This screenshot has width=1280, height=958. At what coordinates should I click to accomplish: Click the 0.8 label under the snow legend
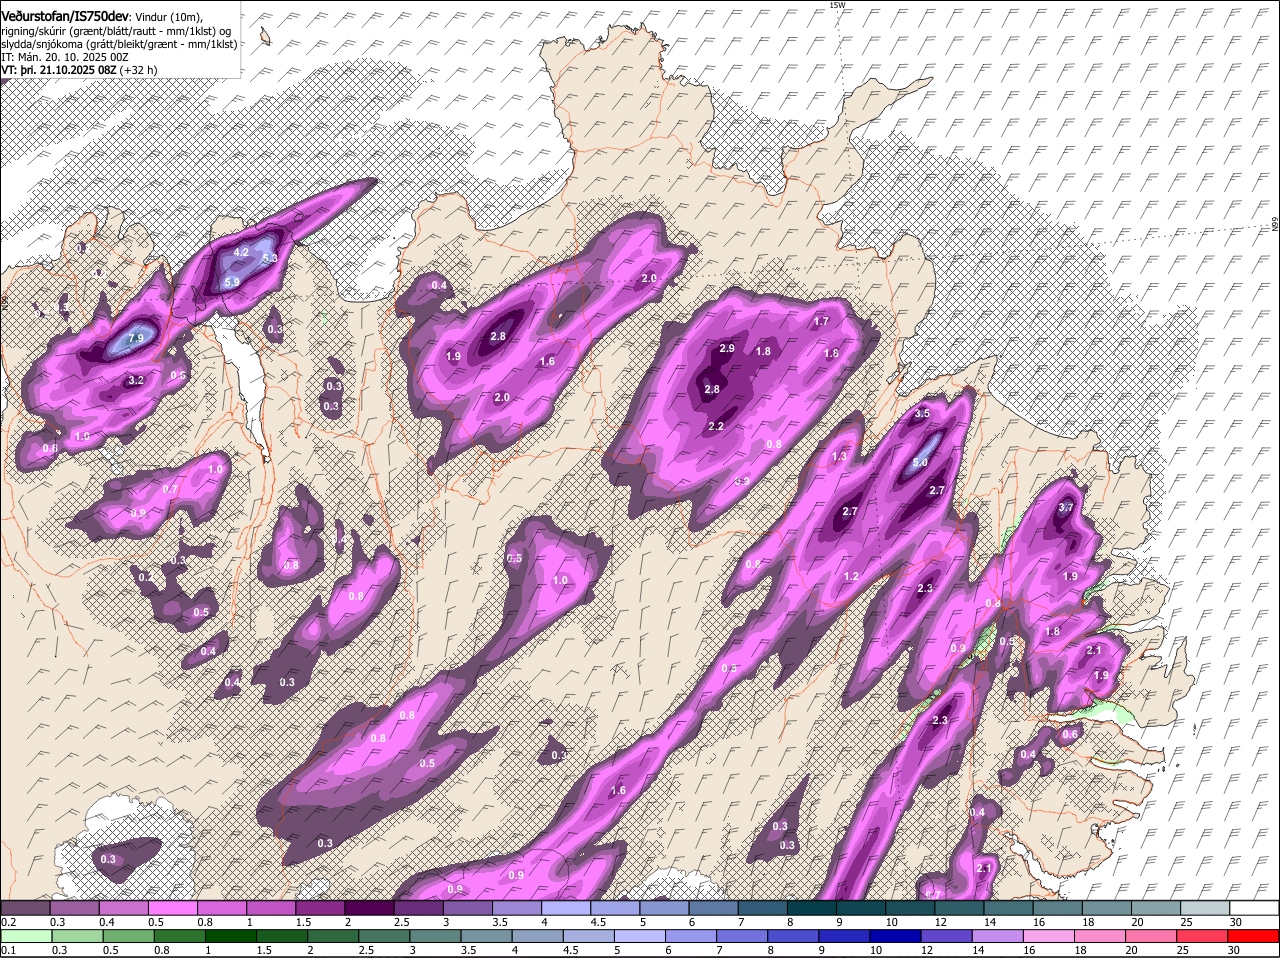coord(205,921)
